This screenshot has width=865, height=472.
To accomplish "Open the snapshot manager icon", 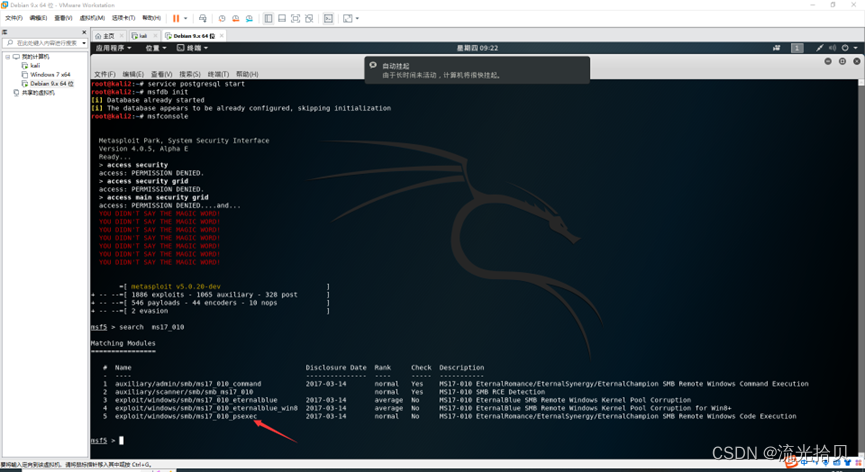I will (249, 18).
